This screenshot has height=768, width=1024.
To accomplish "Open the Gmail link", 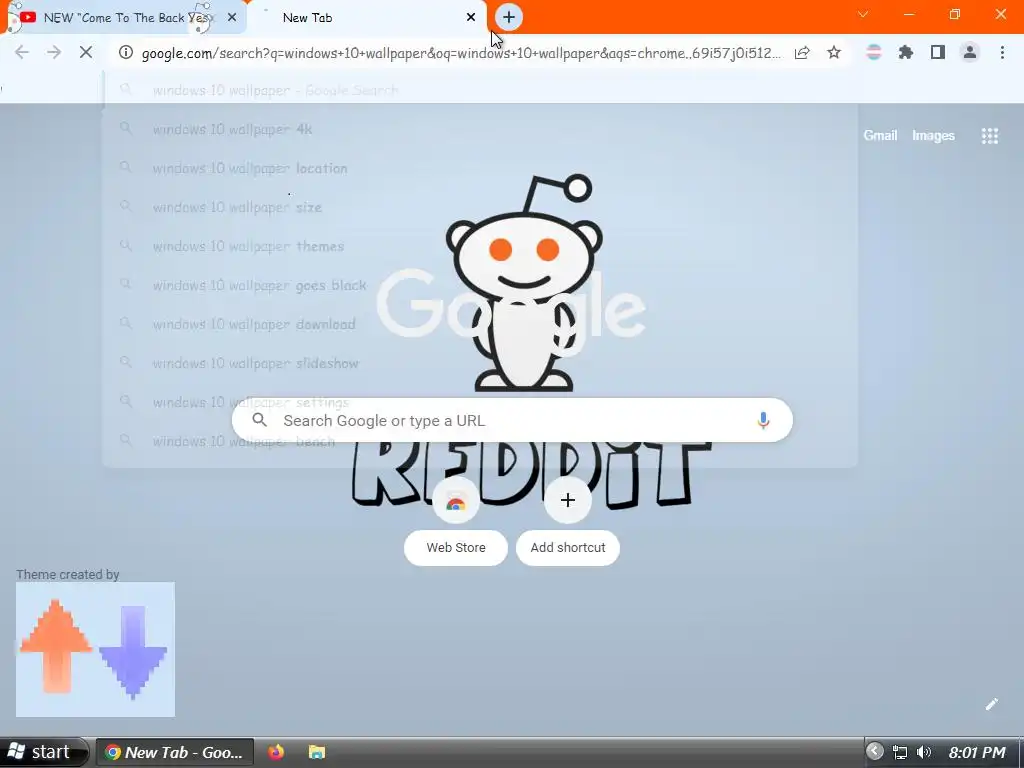I will tap(880, 135).
